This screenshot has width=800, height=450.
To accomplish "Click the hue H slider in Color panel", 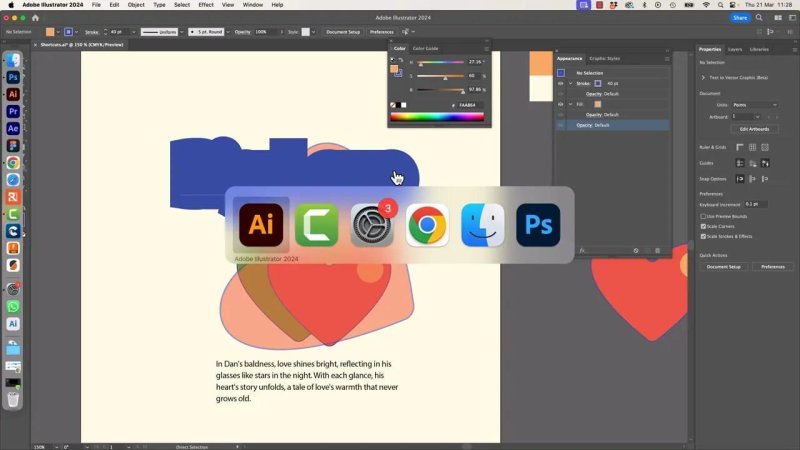I will pos(440,62).
